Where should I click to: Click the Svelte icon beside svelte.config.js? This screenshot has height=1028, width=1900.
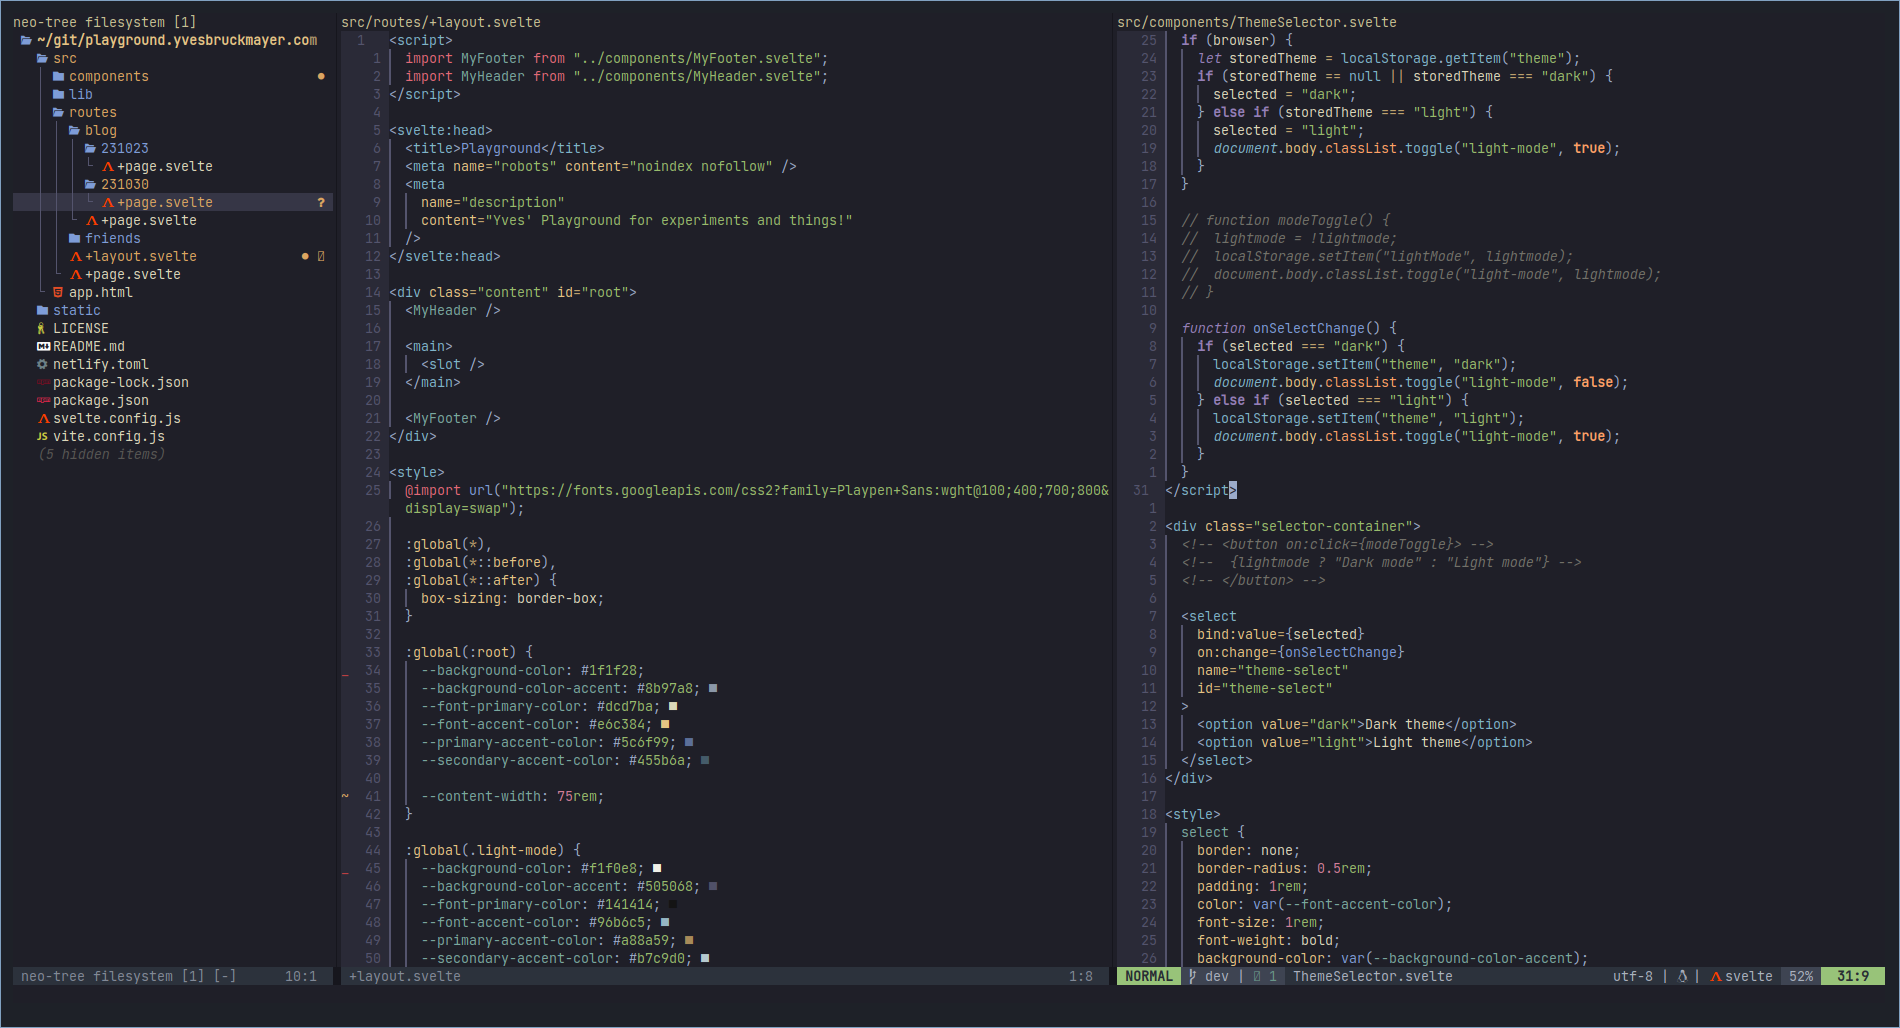pyautogui.click(x=43, y=419)
